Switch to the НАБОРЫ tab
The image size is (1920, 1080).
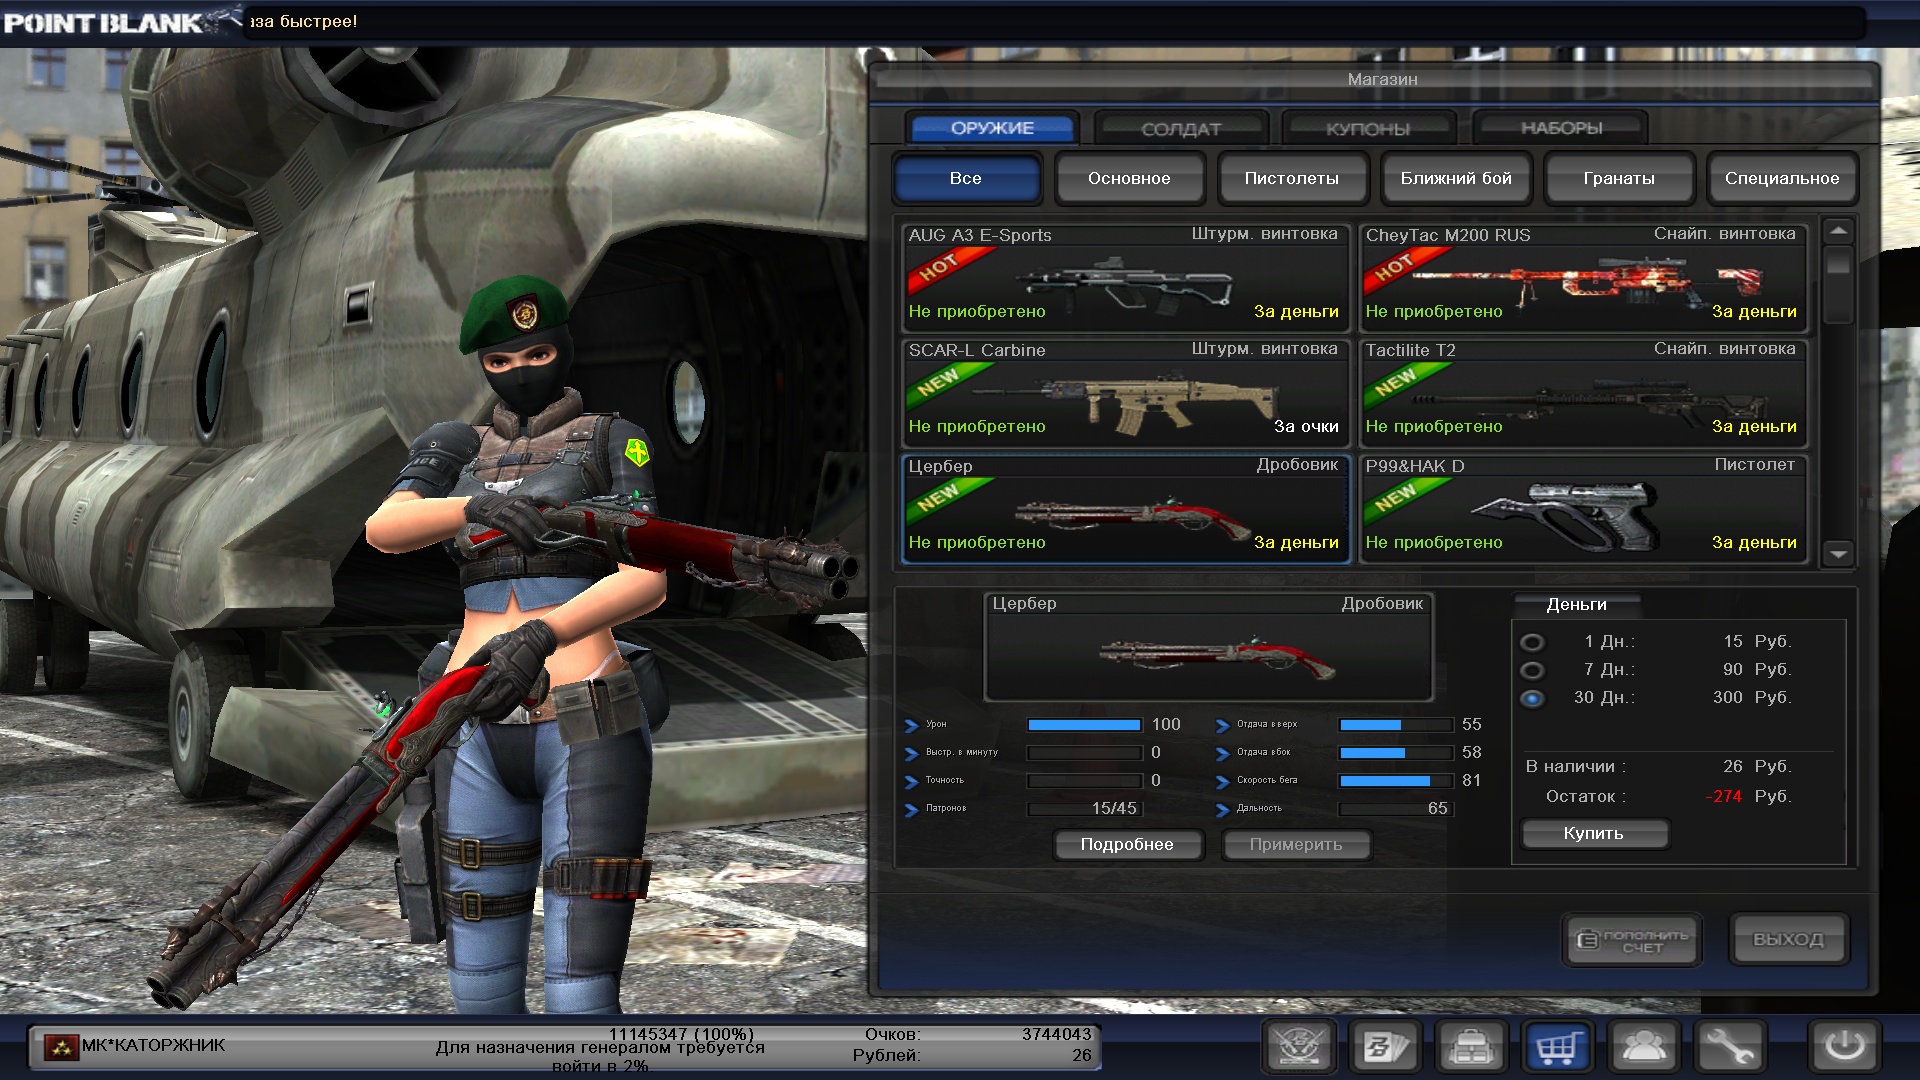pos(1561,128)
